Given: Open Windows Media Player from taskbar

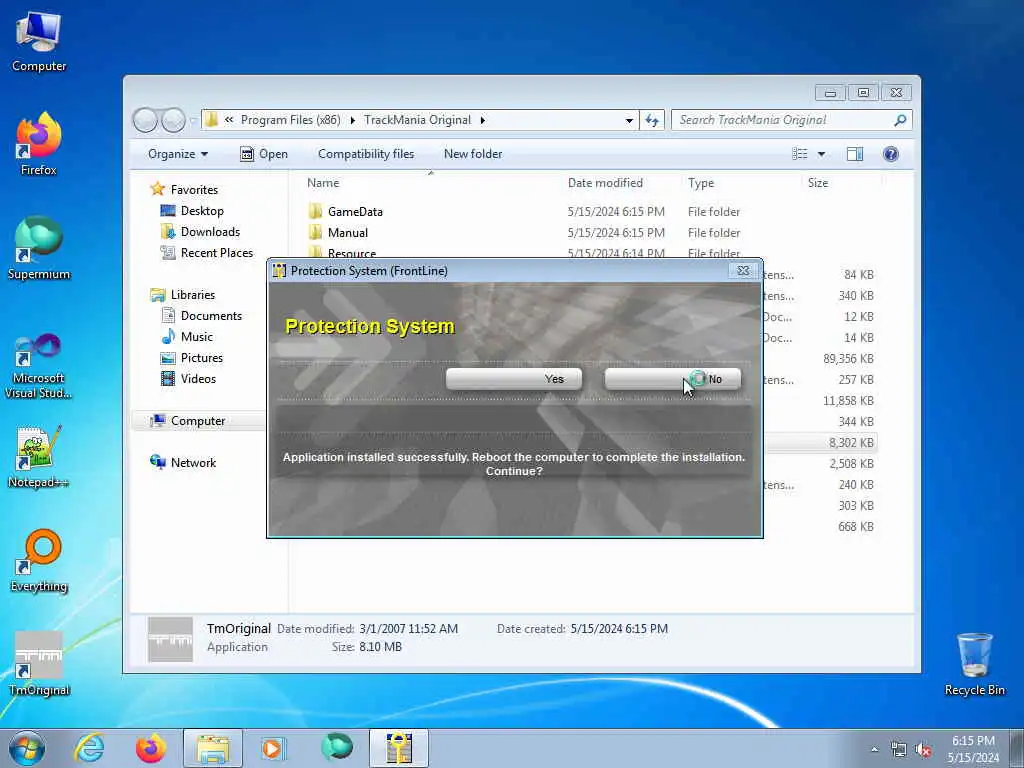Looking at the screenshot, I should pos(274,748).
